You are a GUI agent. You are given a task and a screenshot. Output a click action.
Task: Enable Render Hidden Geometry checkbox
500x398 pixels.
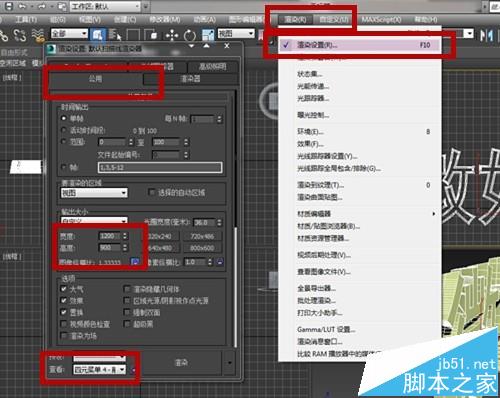127,289
